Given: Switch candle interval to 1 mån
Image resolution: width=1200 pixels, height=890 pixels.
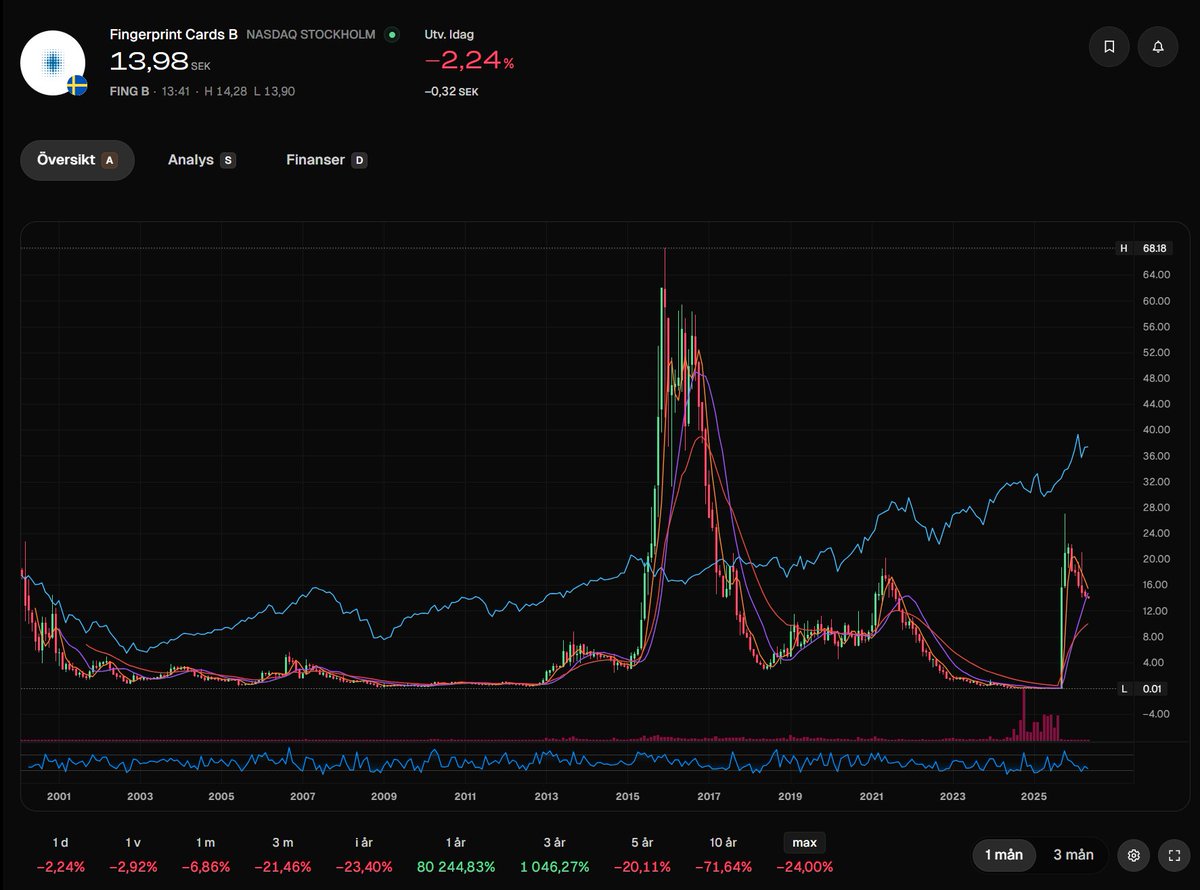Looking at the screenshot, I should [1004, 855].
